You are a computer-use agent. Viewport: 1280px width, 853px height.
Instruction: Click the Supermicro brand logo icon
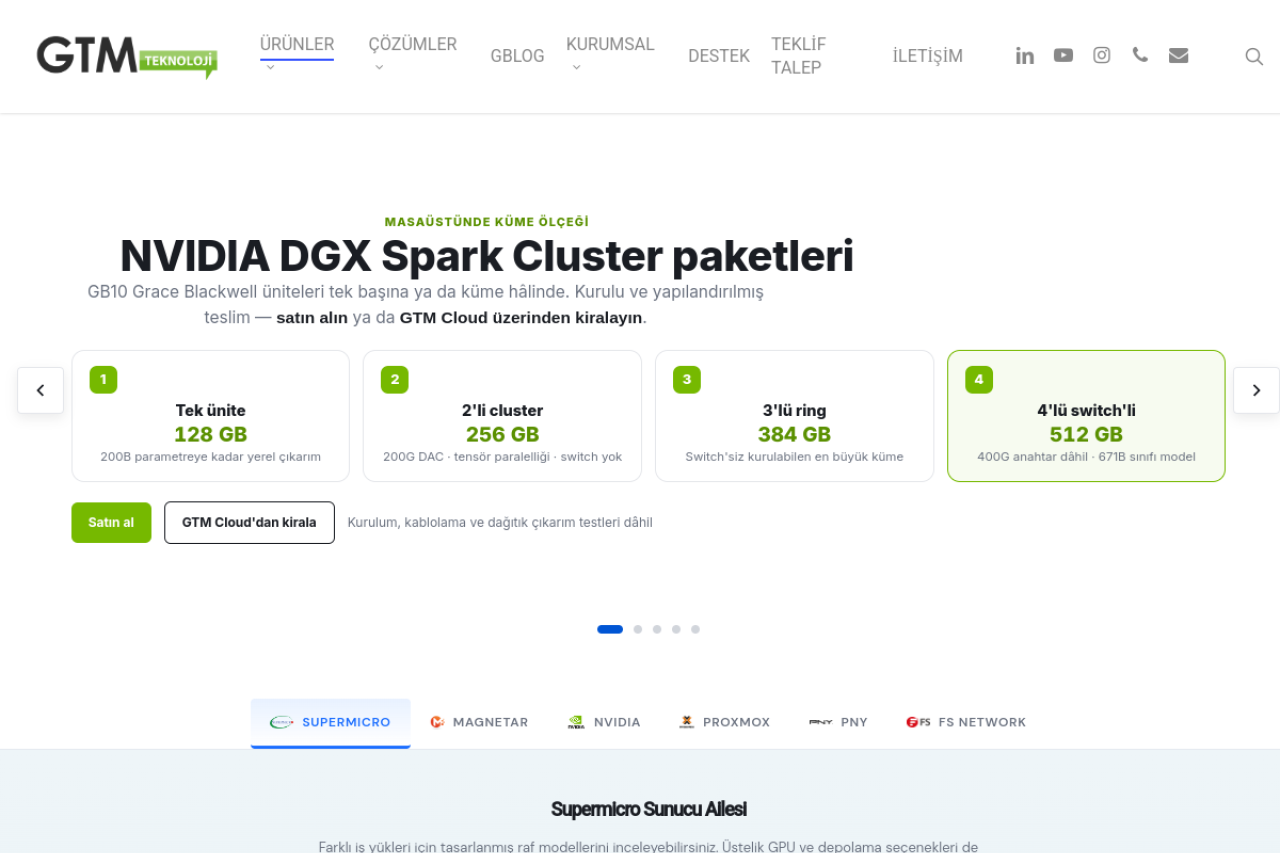(x=281, y=722)
